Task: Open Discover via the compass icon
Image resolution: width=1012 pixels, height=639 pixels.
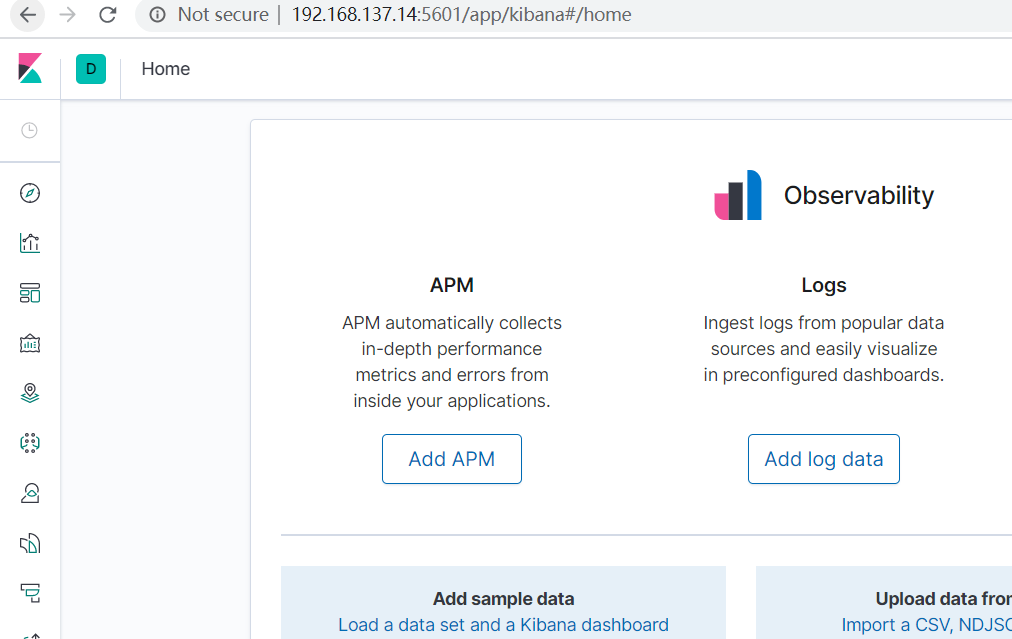Action: pos(30,193)
